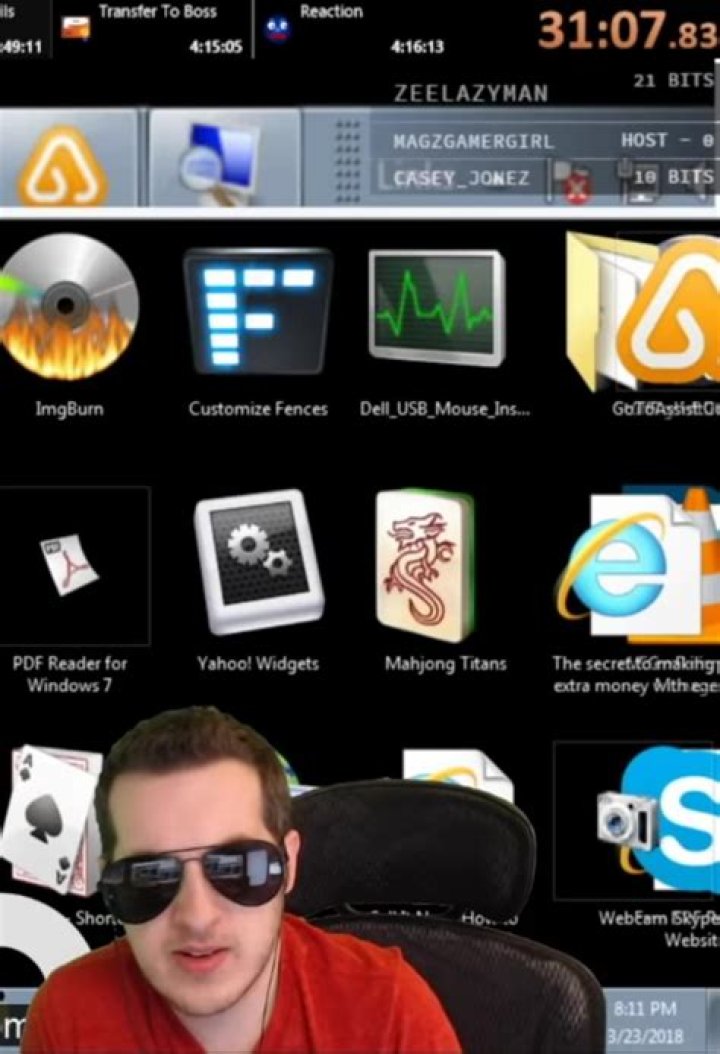Screen dimensions: 720x1054
Task: Launch Customize Fences shortcut
Action: pyautogui.click(x=257, y=311)
